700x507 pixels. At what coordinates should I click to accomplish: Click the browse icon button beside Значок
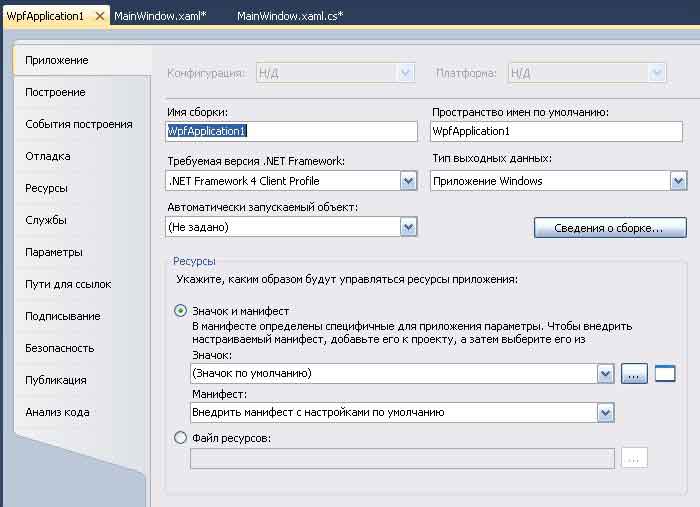(634, 374)
